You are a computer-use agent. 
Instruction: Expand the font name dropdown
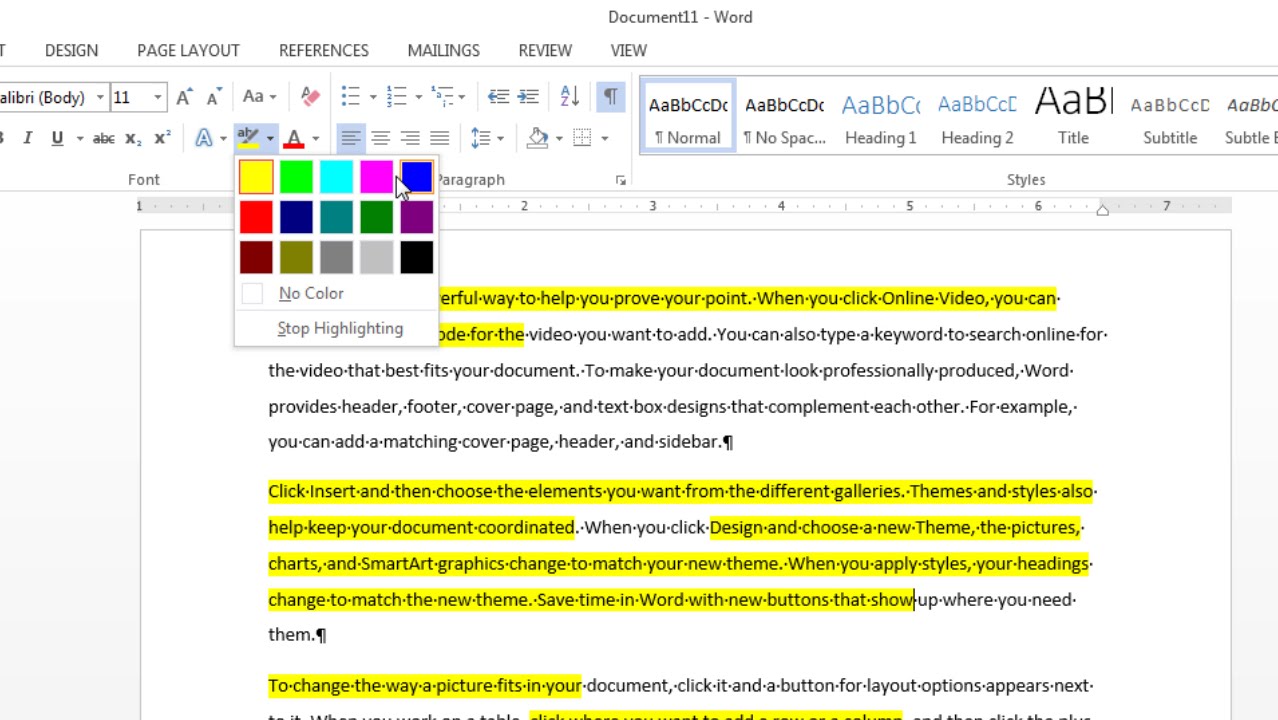tap(100, 97)
